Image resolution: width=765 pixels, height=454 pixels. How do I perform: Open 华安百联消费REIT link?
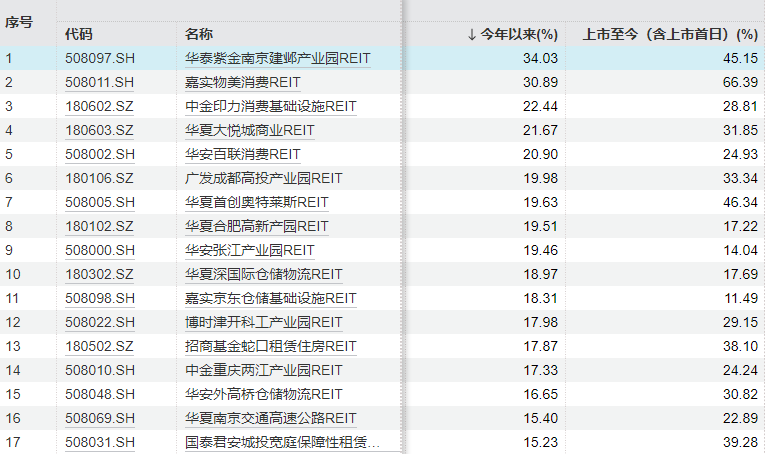point(242,154)
